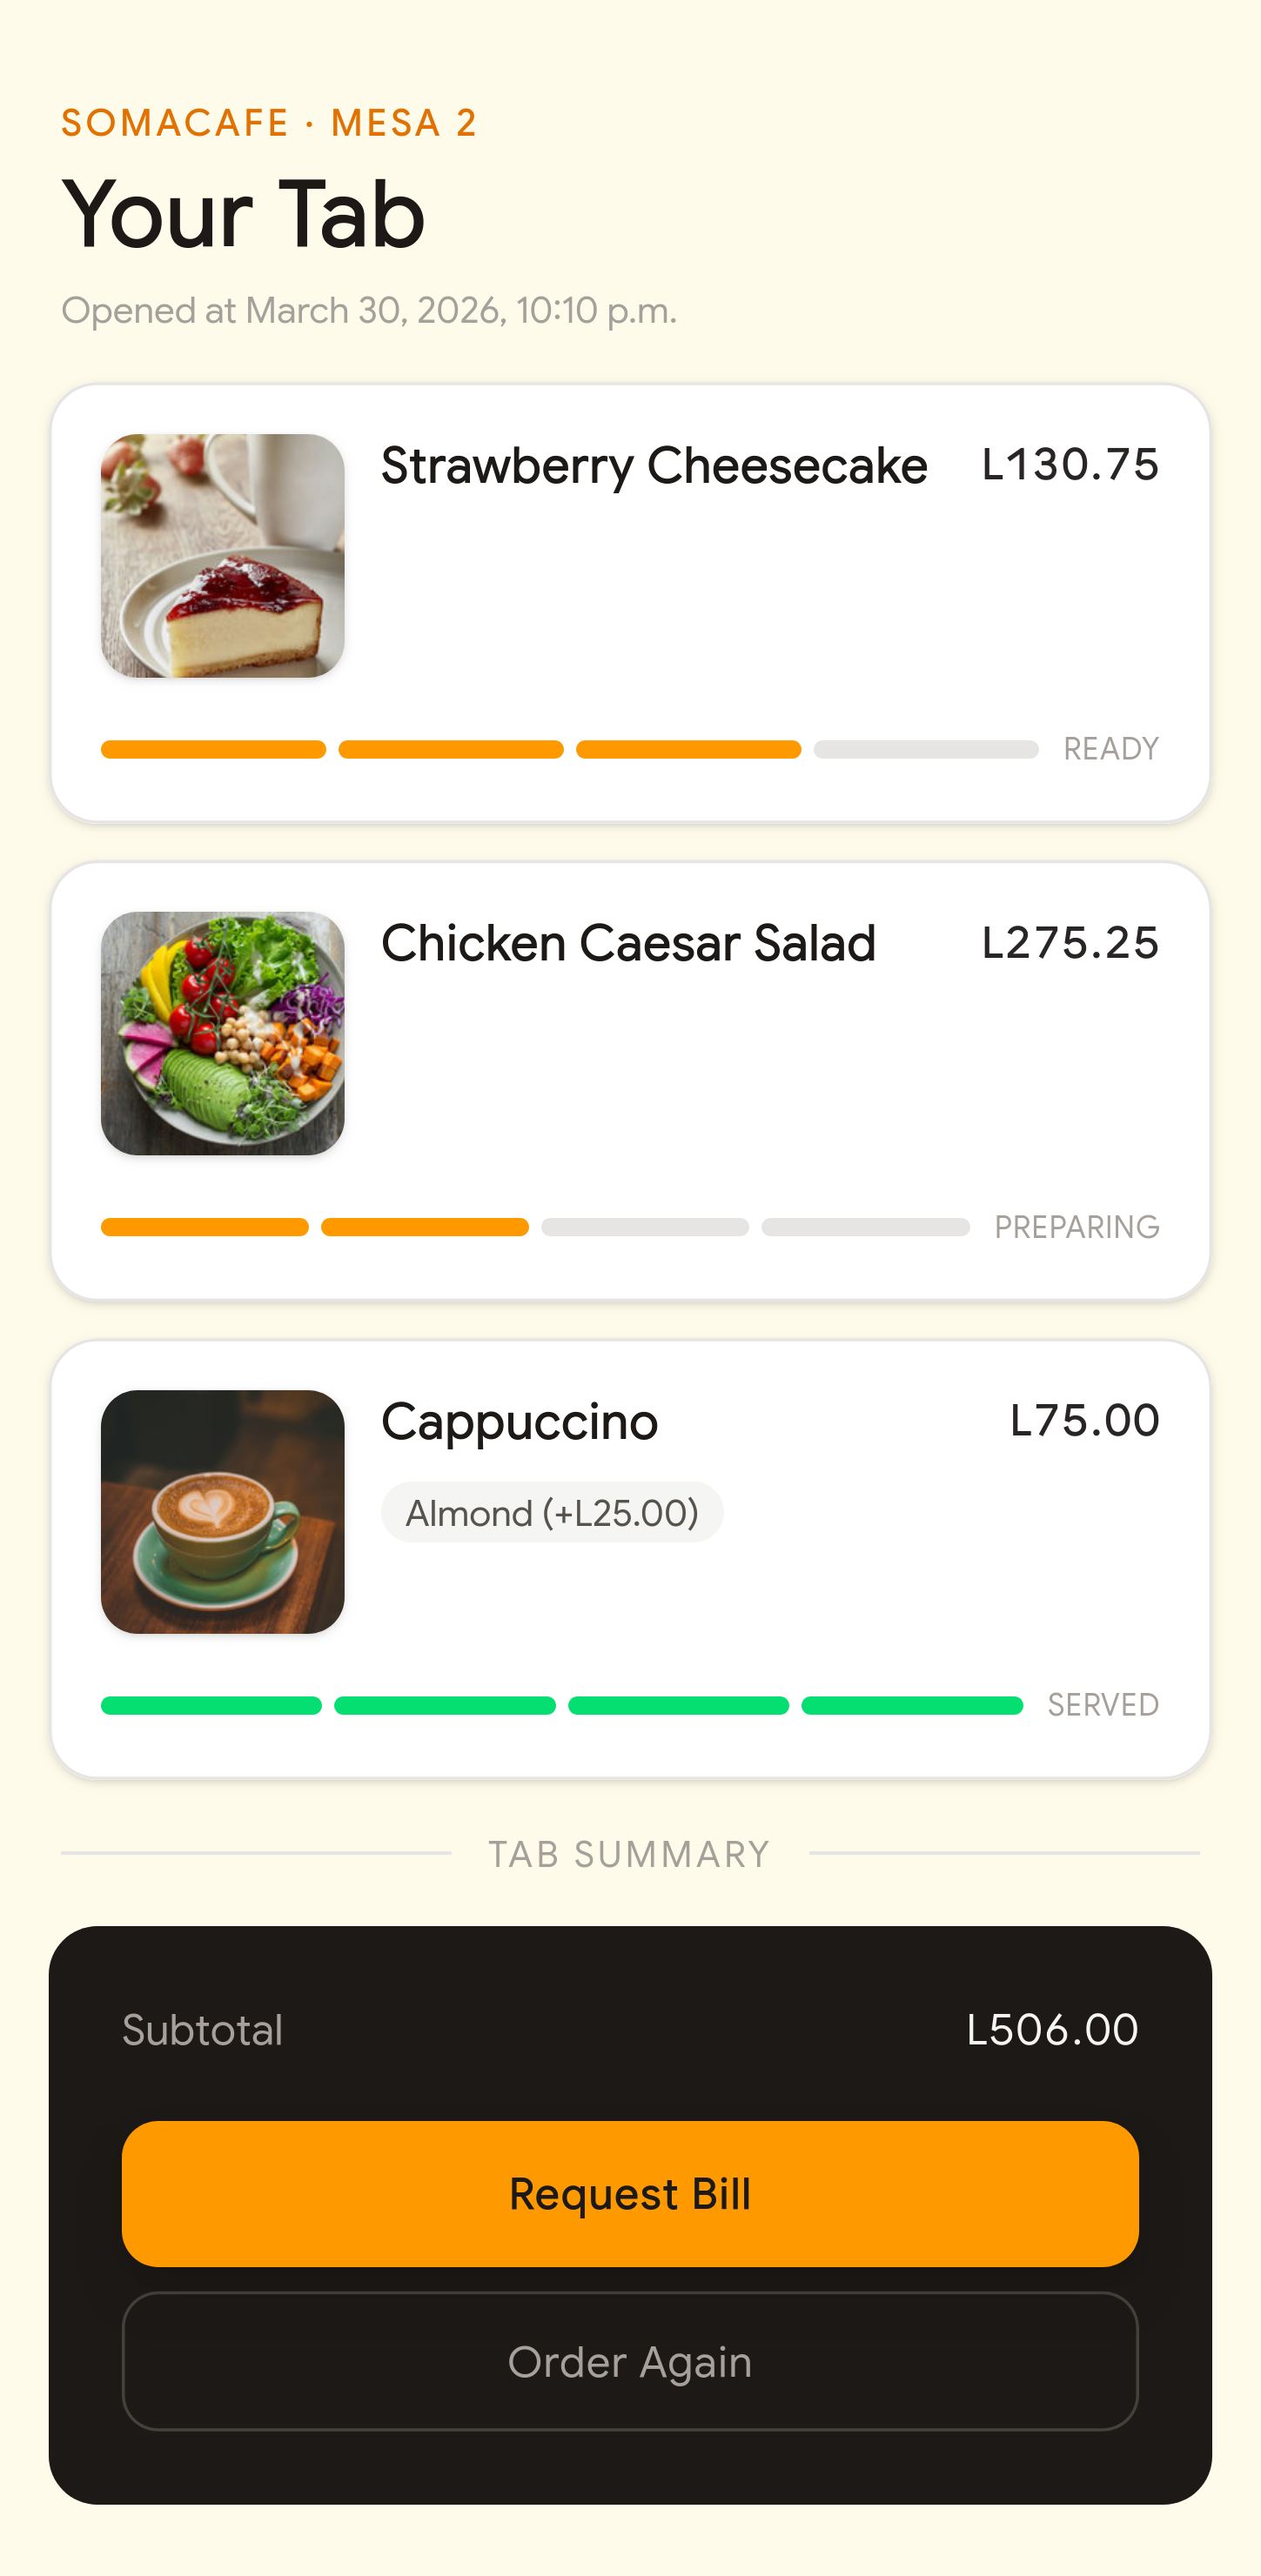The width and height of the screenshot is (1261, 2576).
Task: Tap the Request Bill button
Action: (630, 2193)
